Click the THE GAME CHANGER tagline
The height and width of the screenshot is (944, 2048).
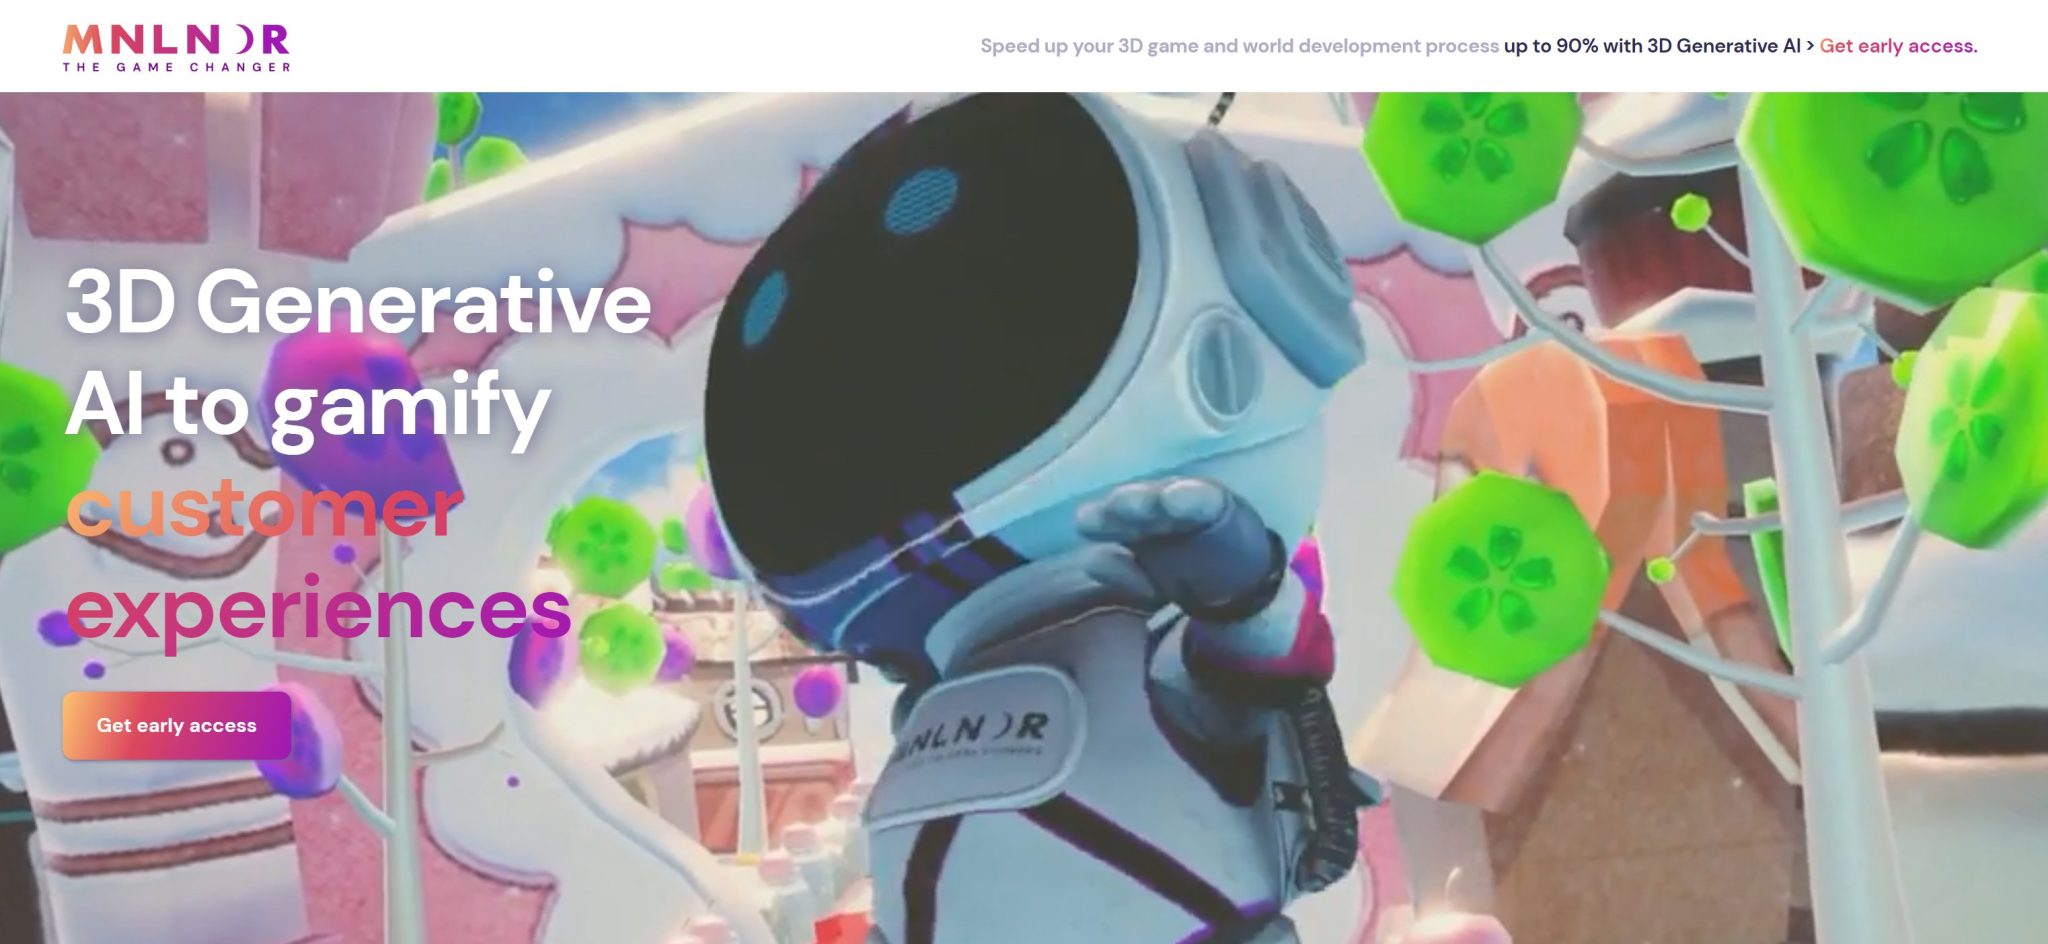pos(176,67)
